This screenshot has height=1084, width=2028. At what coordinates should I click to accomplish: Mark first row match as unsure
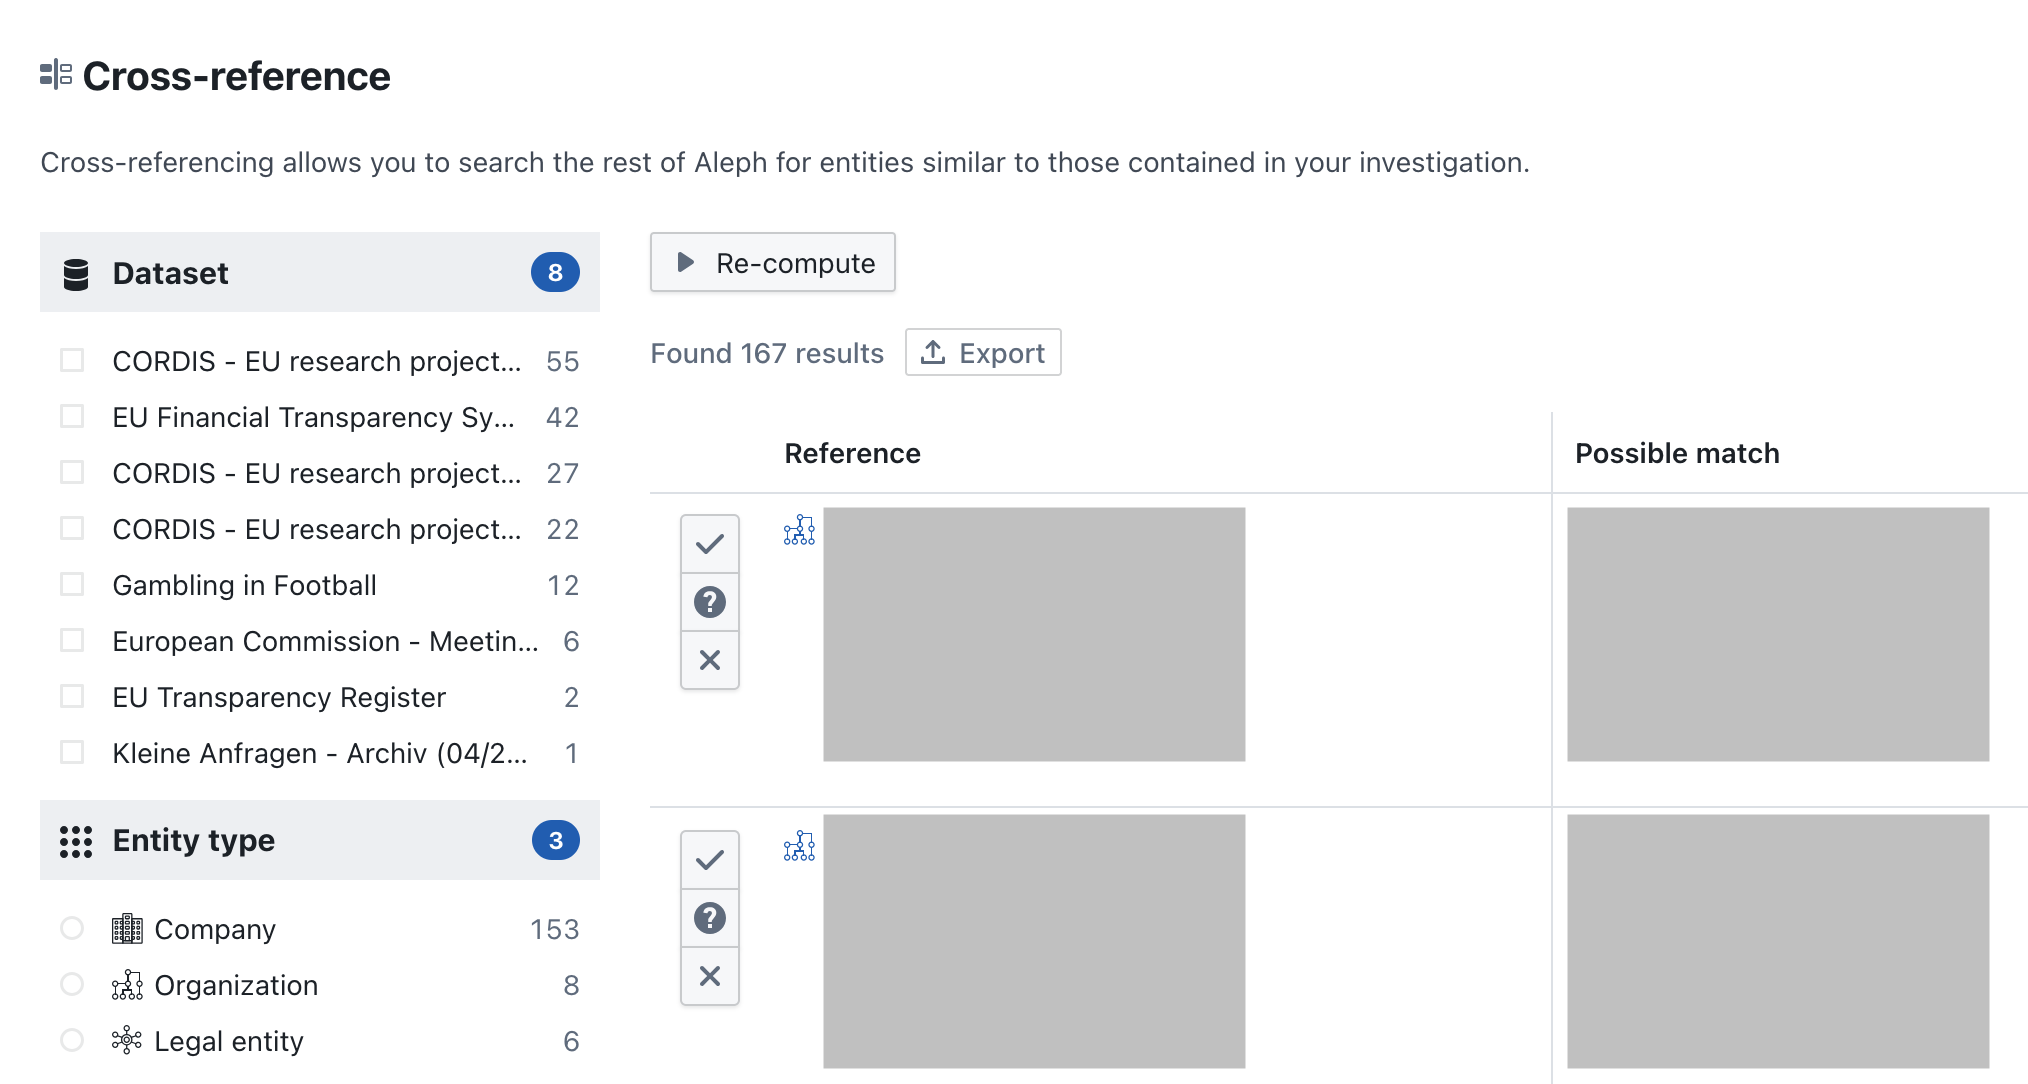(710, 602)
